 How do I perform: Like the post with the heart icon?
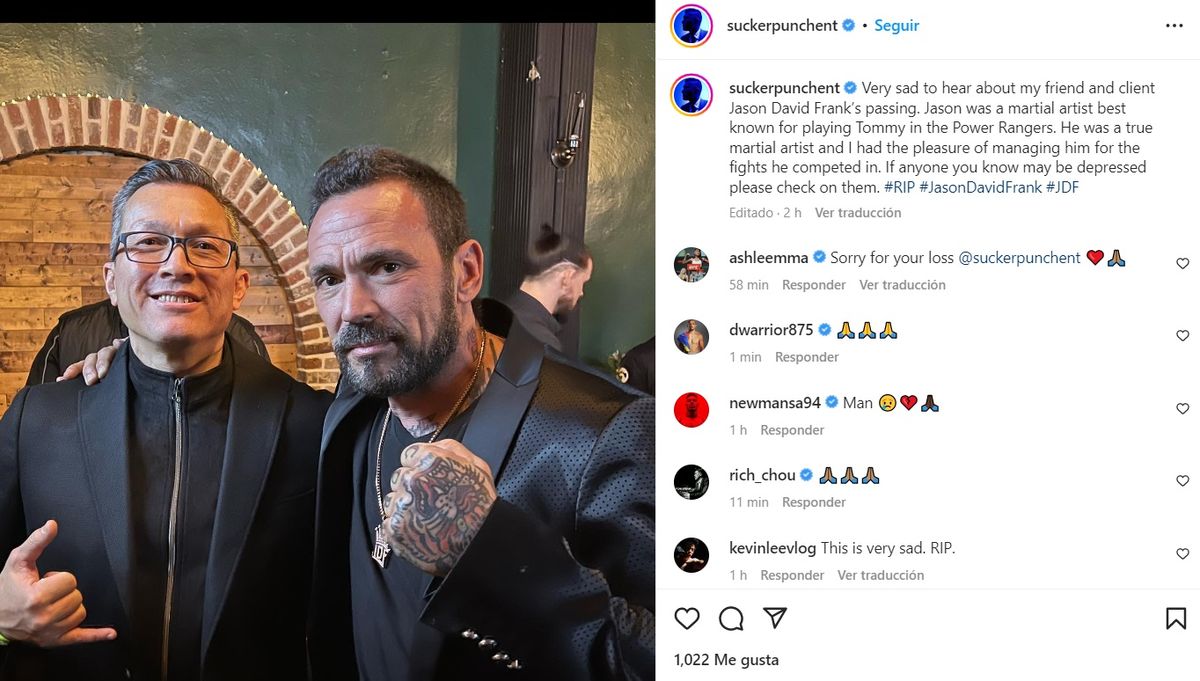687,619
